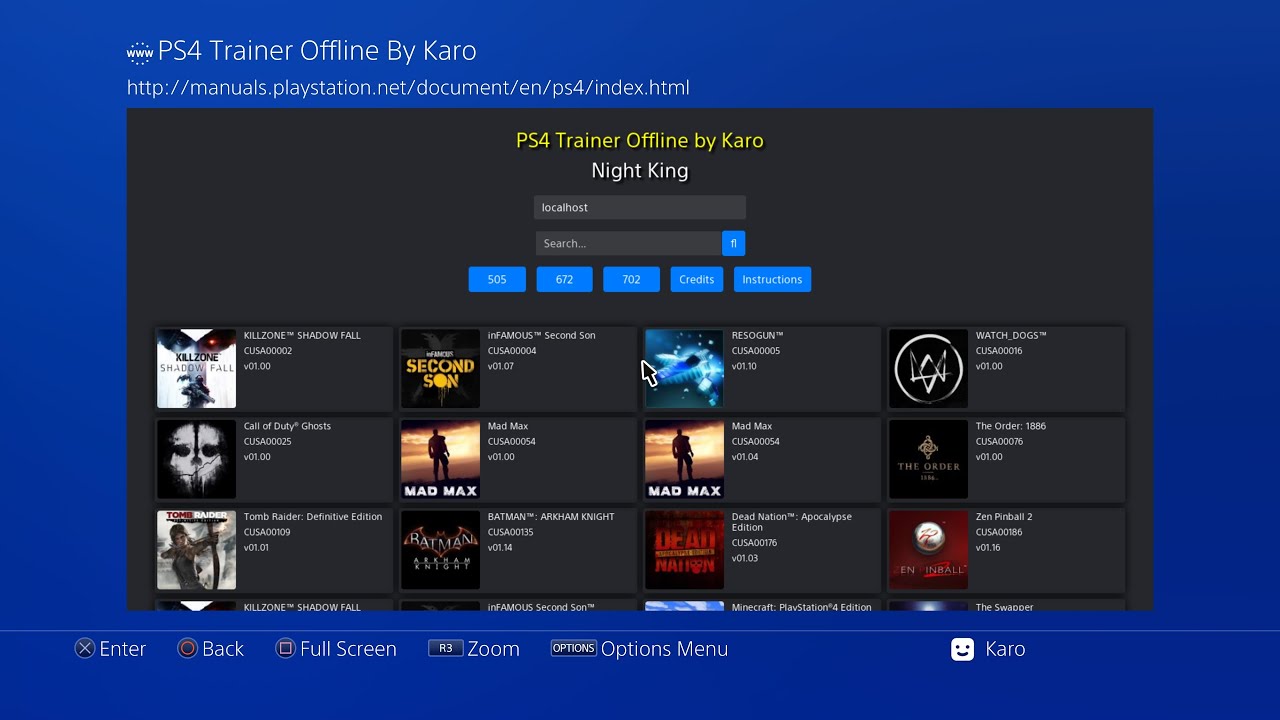
Task: Click 'CUSA00135' code under BATMAN
Action: (x=511, y=533)
